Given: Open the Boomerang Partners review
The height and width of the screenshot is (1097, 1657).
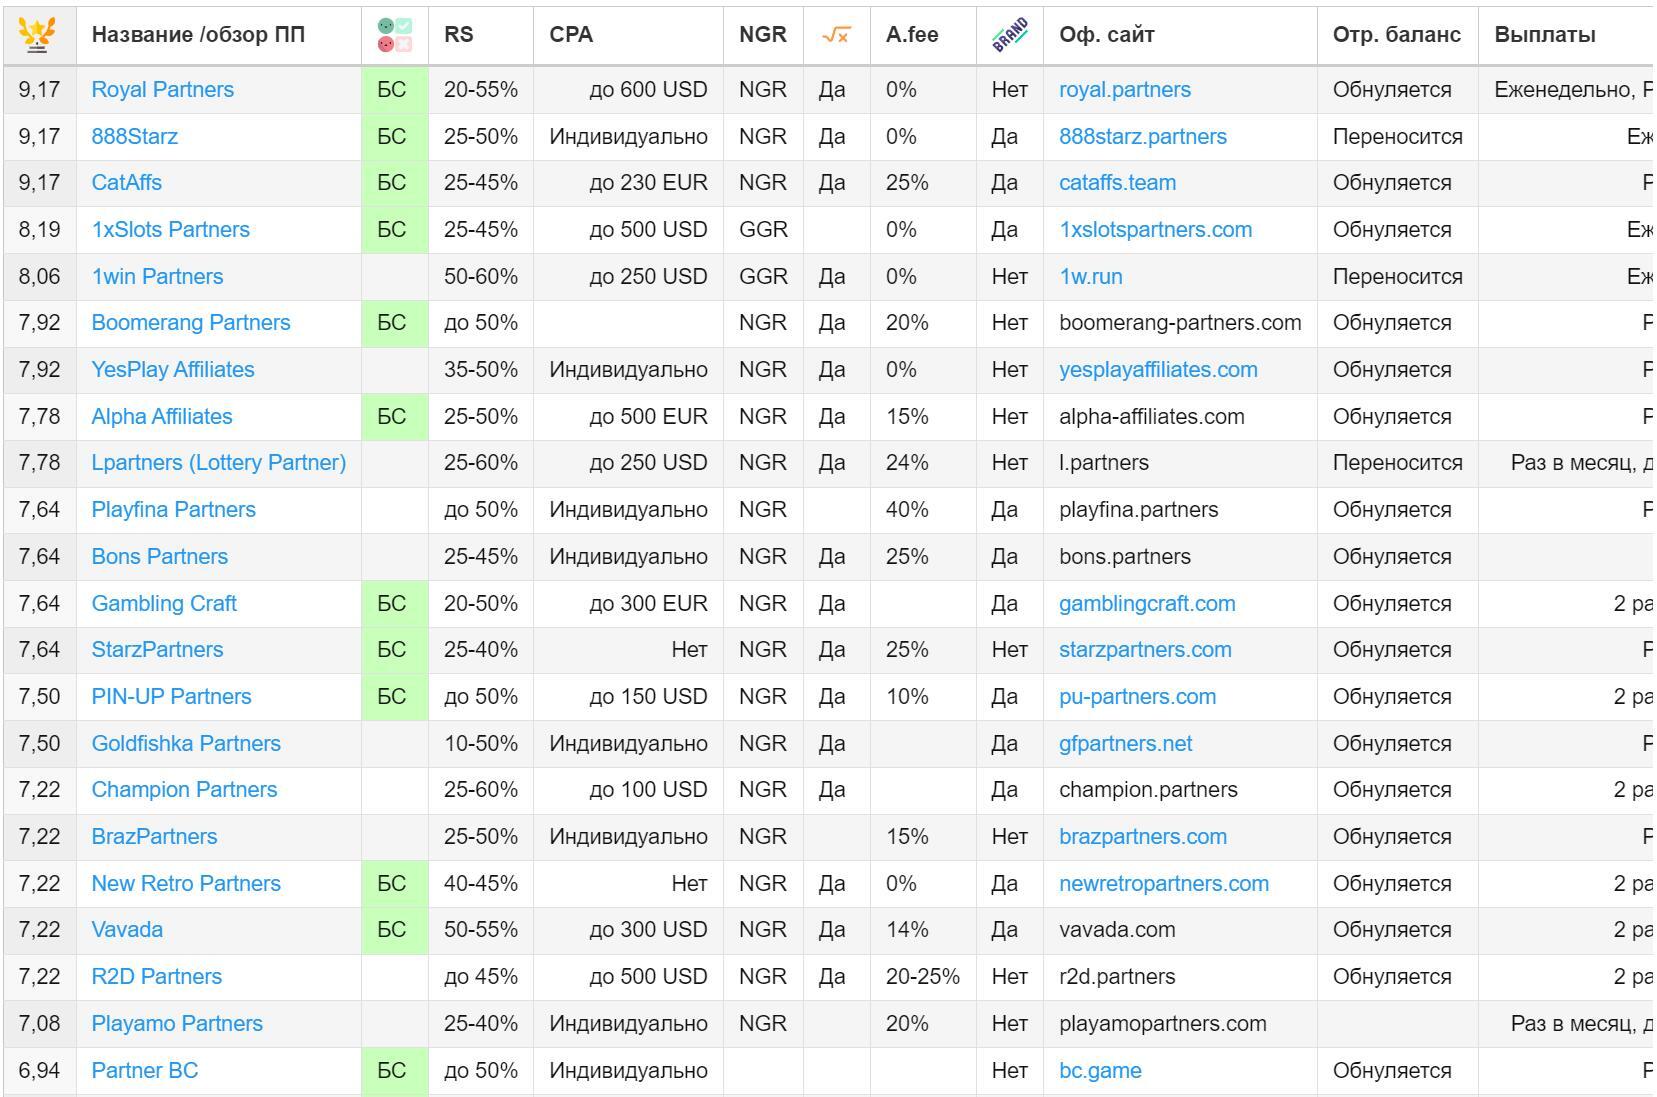Looking at the screenshot, I should coord(190,322).
